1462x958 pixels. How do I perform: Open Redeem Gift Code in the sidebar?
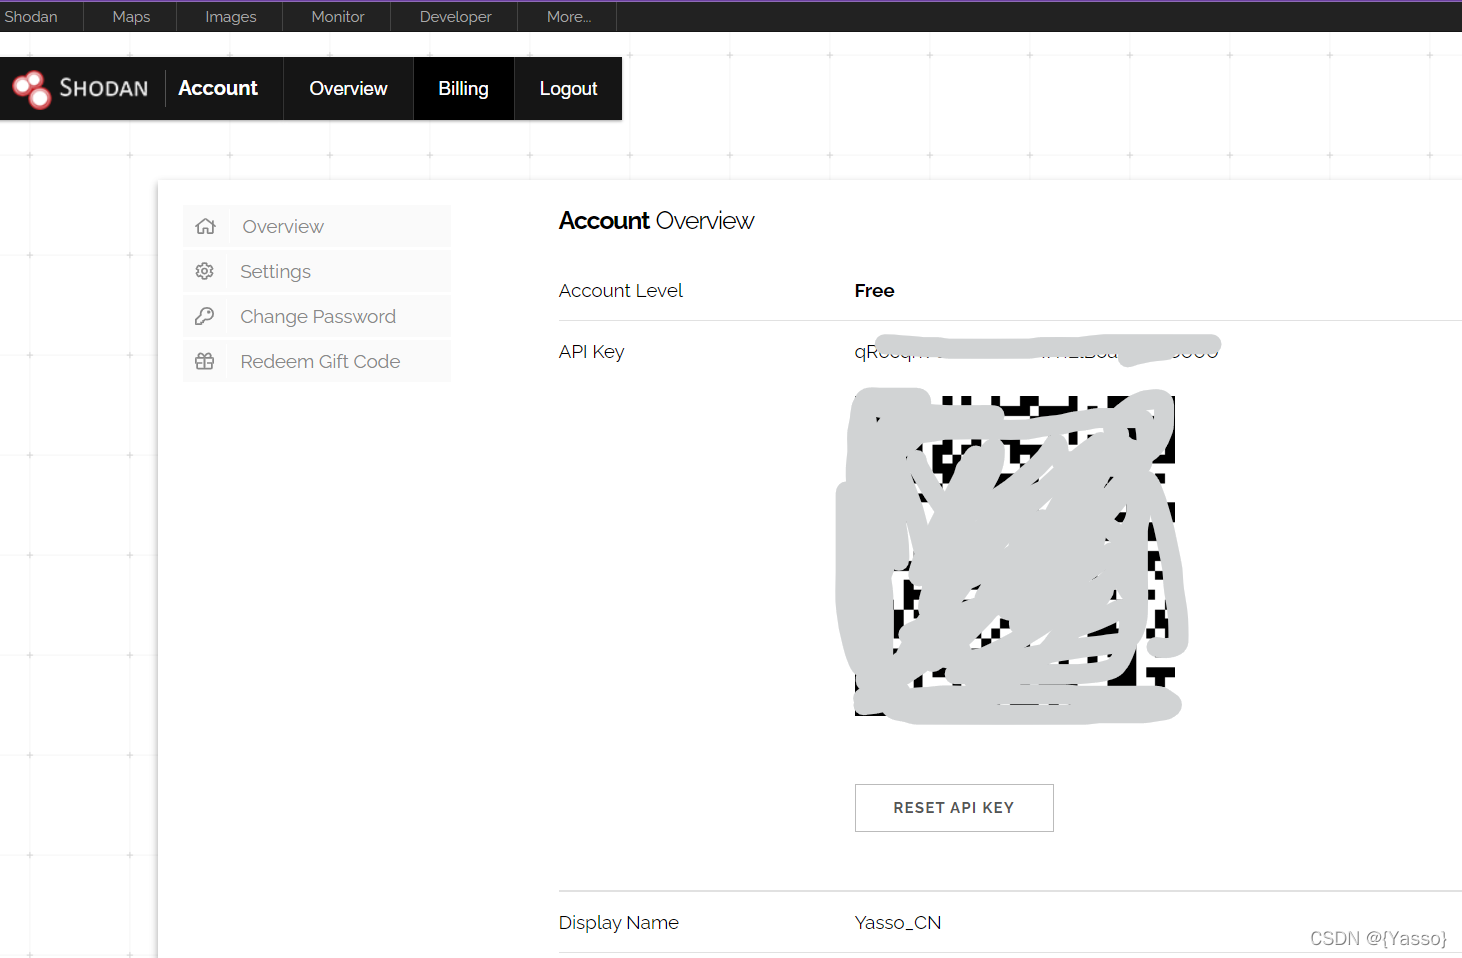[x=317, y=361]
